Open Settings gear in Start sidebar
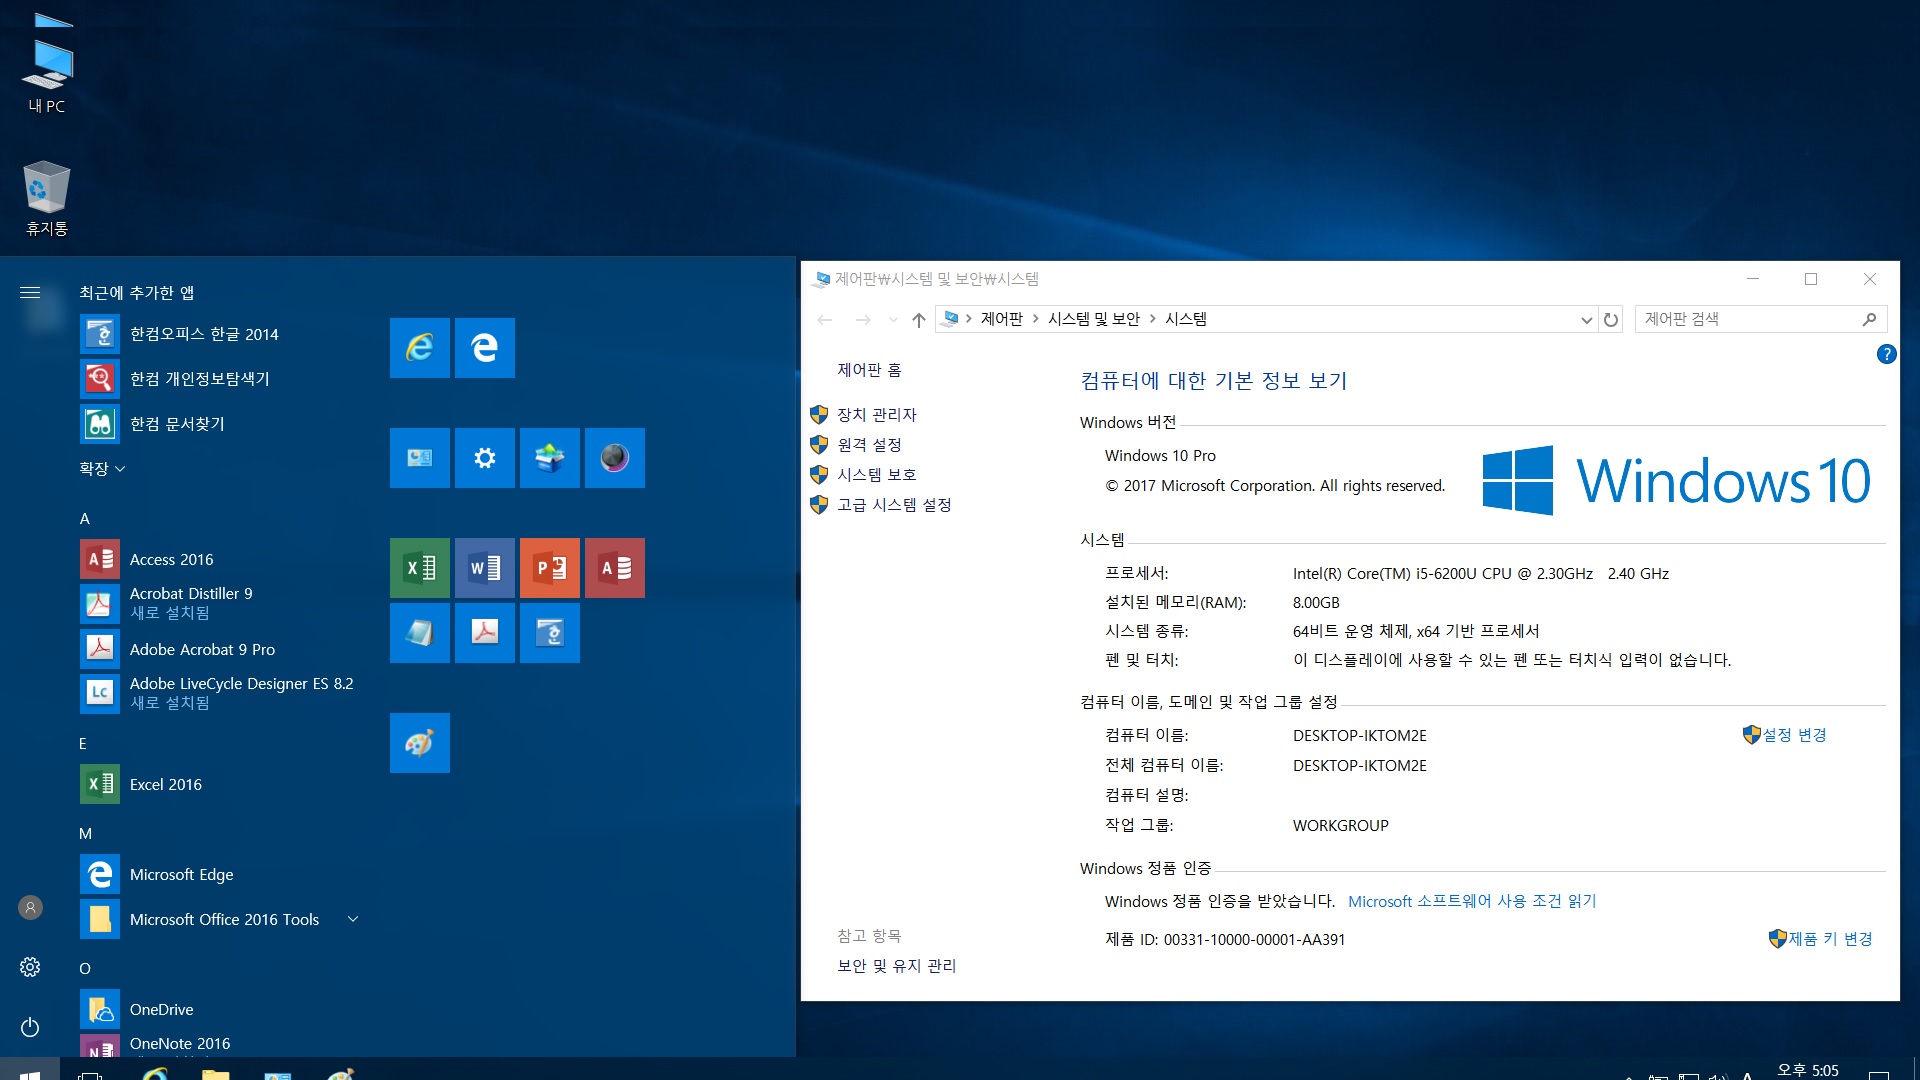Screen dimensions: 1920x1080 coord(30,967)
